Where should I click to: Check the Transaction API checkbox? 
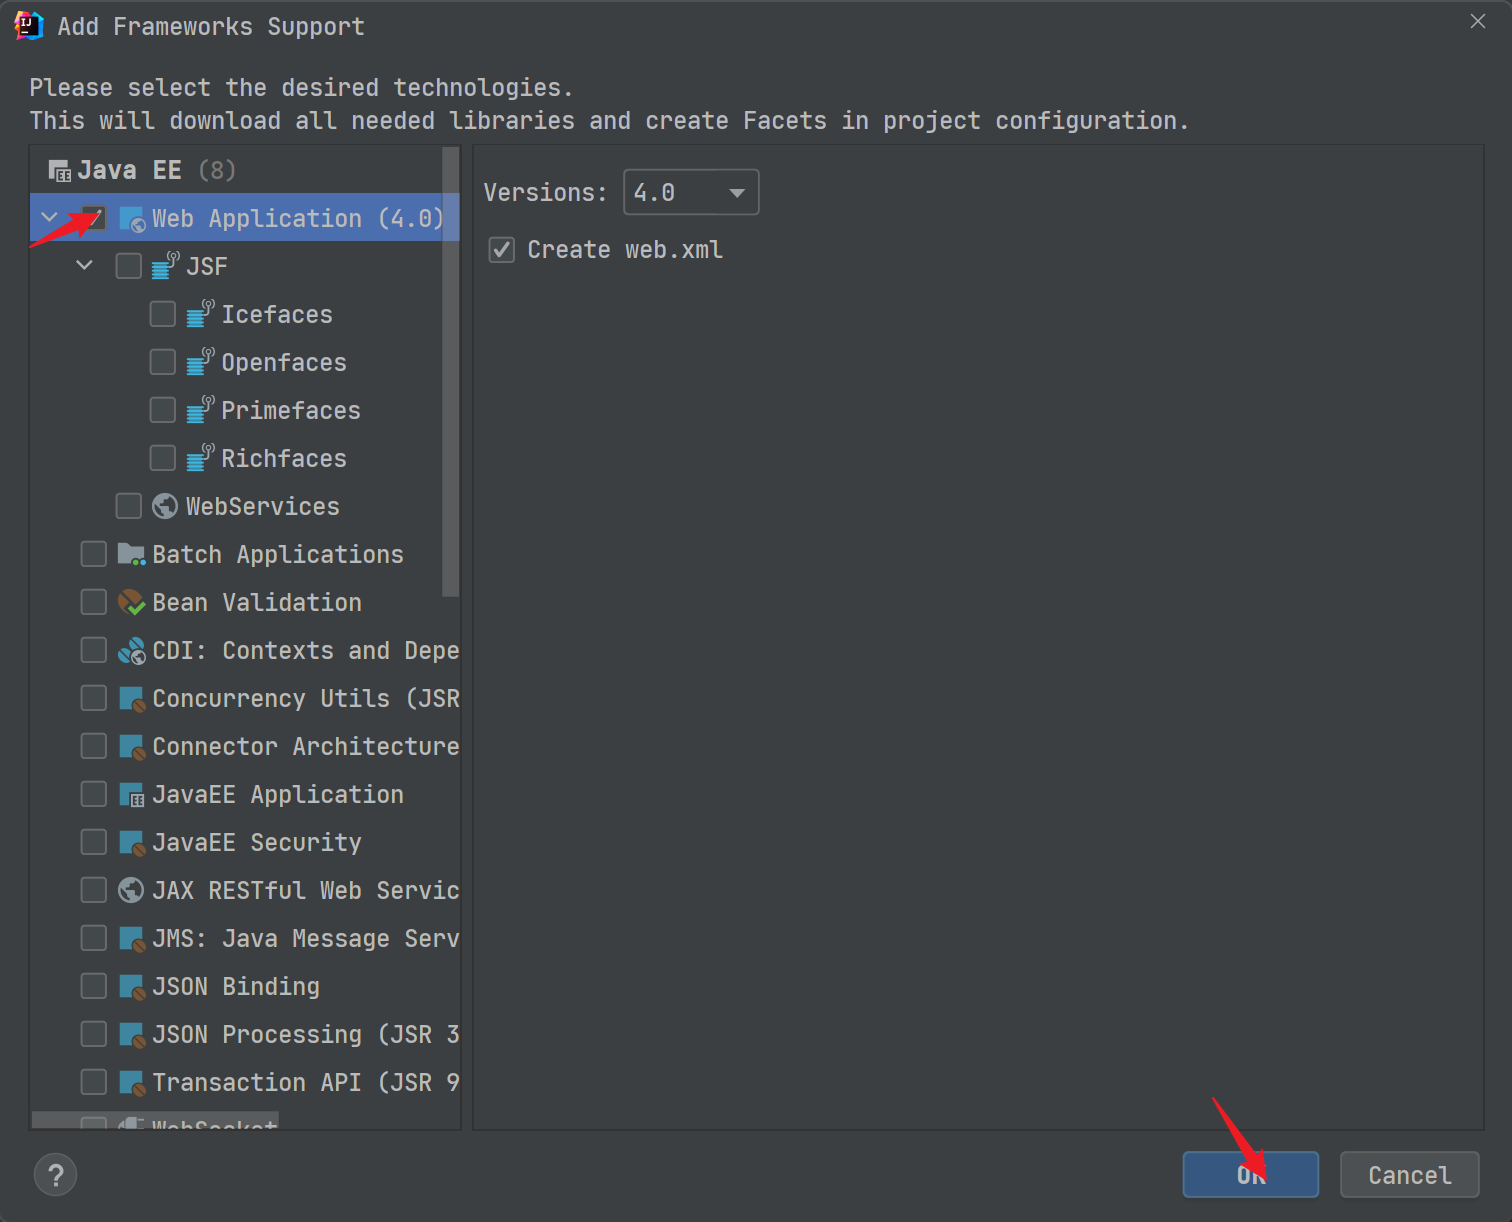click(94, 1082)
